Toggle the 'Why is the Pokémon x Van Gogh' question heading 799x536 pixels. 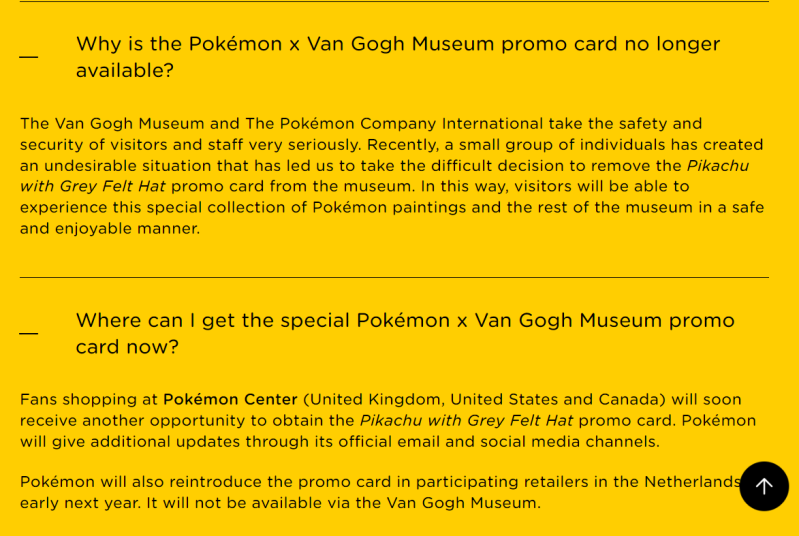[398, 57]
